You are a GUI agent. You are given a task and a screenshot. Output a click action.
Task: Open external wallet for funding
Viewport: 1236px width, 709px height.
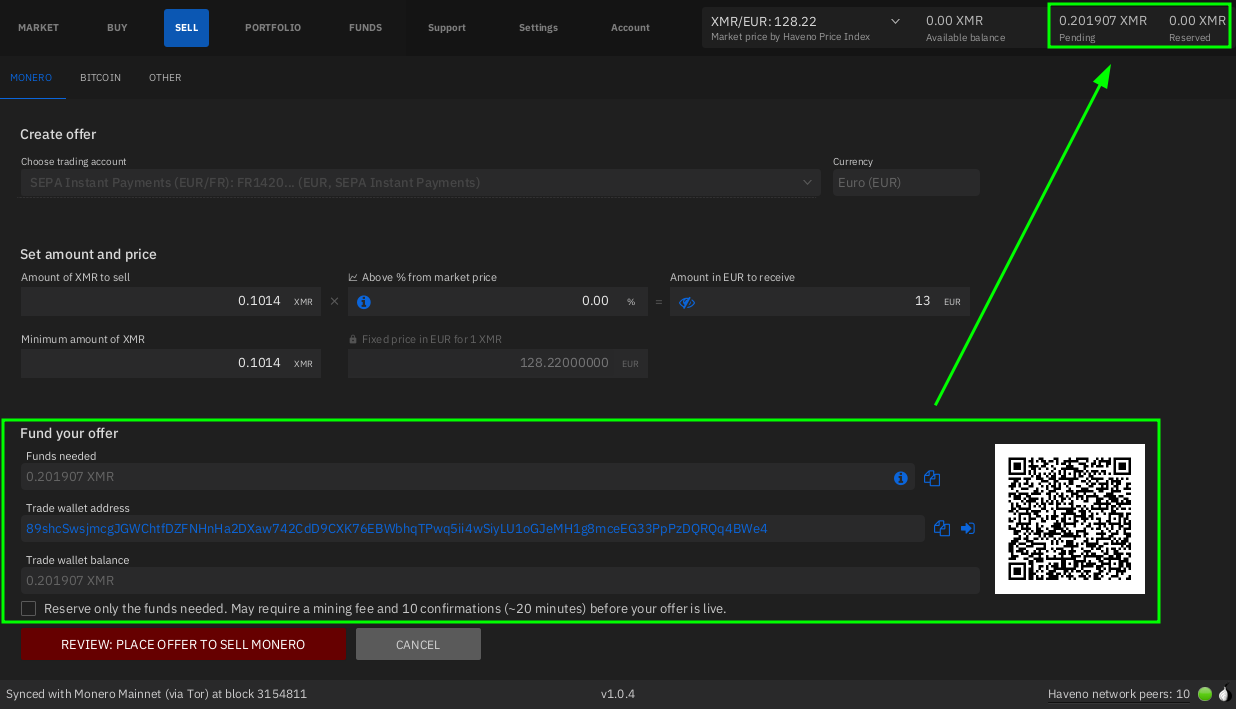[x=968, y=528]
